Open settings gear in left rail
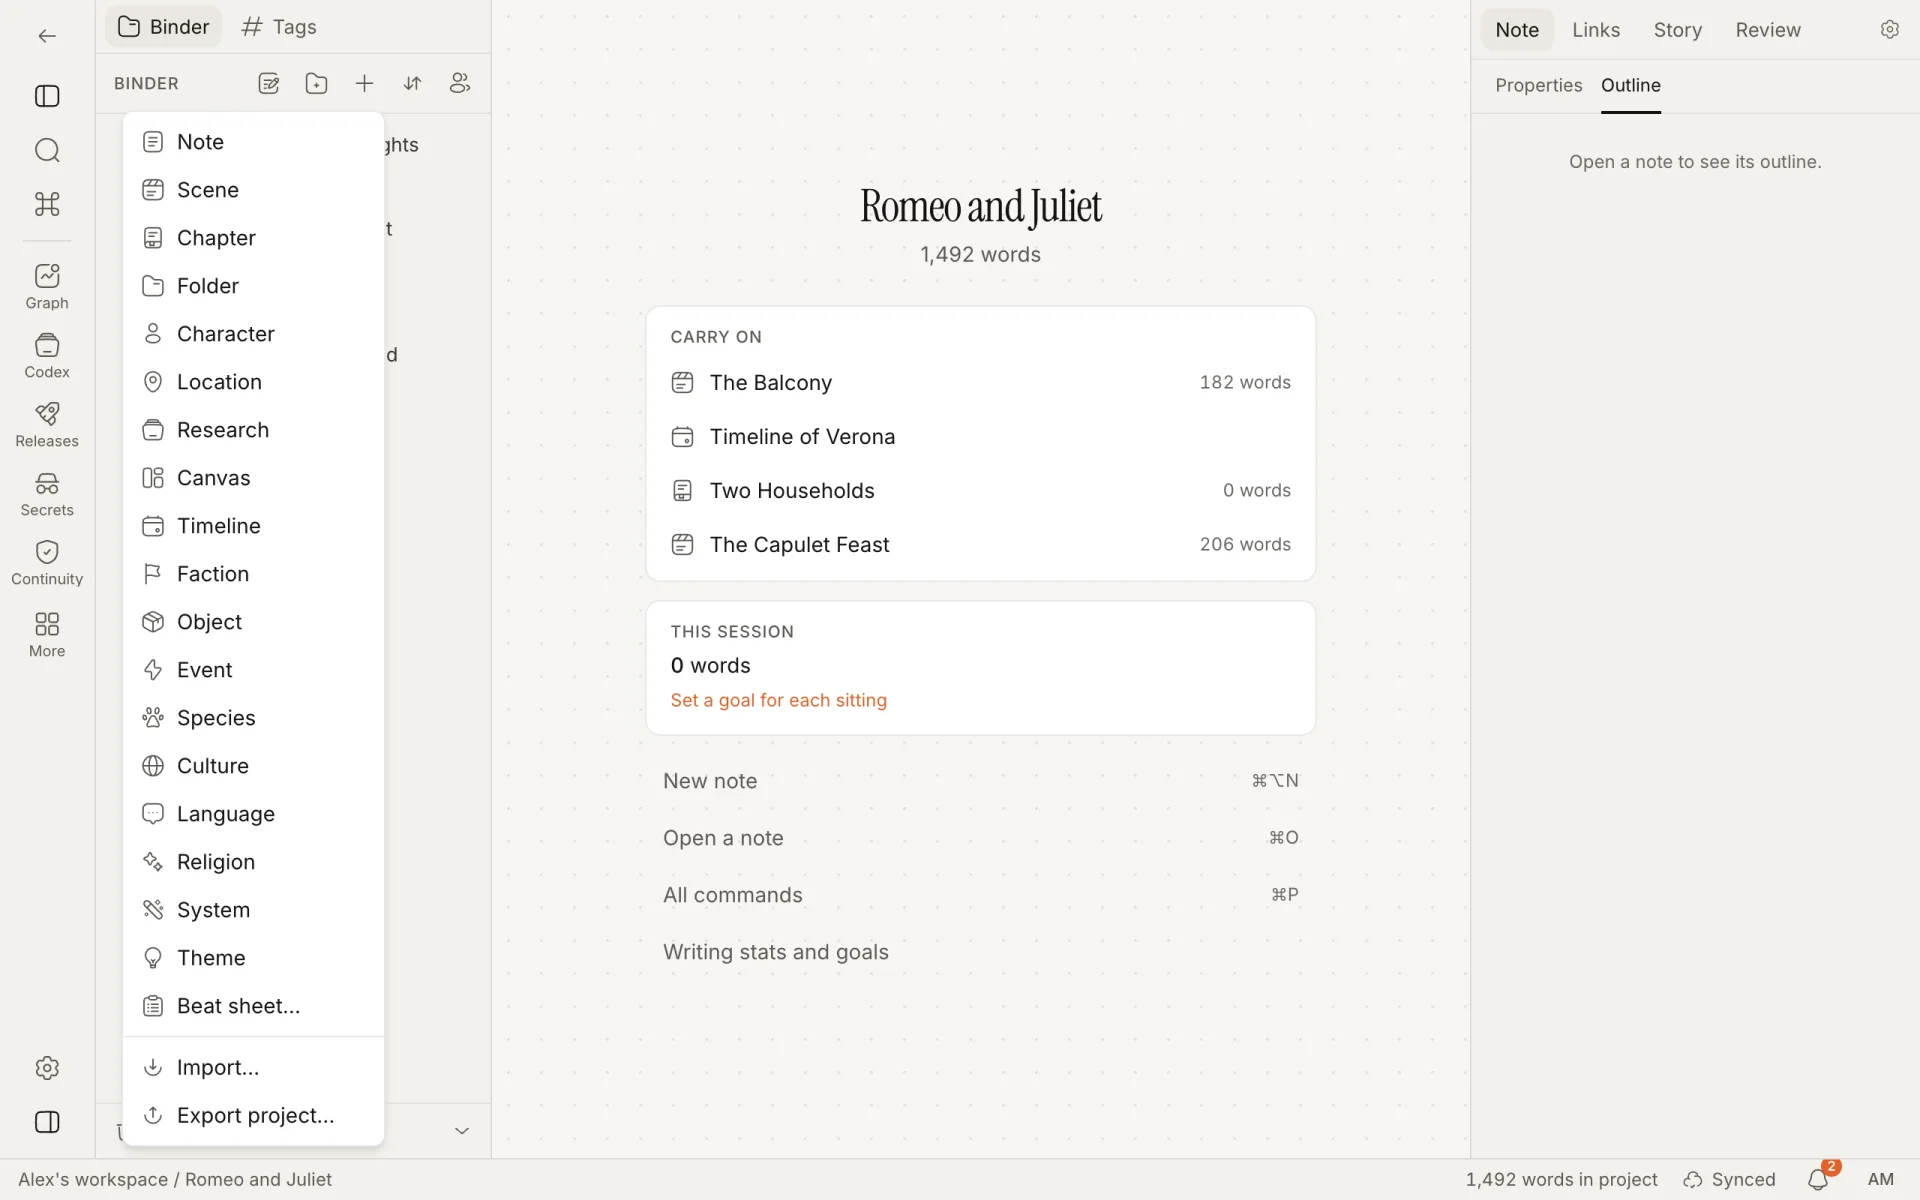This screenshot has height=1200, width=1920. [x=47, y=1068]
